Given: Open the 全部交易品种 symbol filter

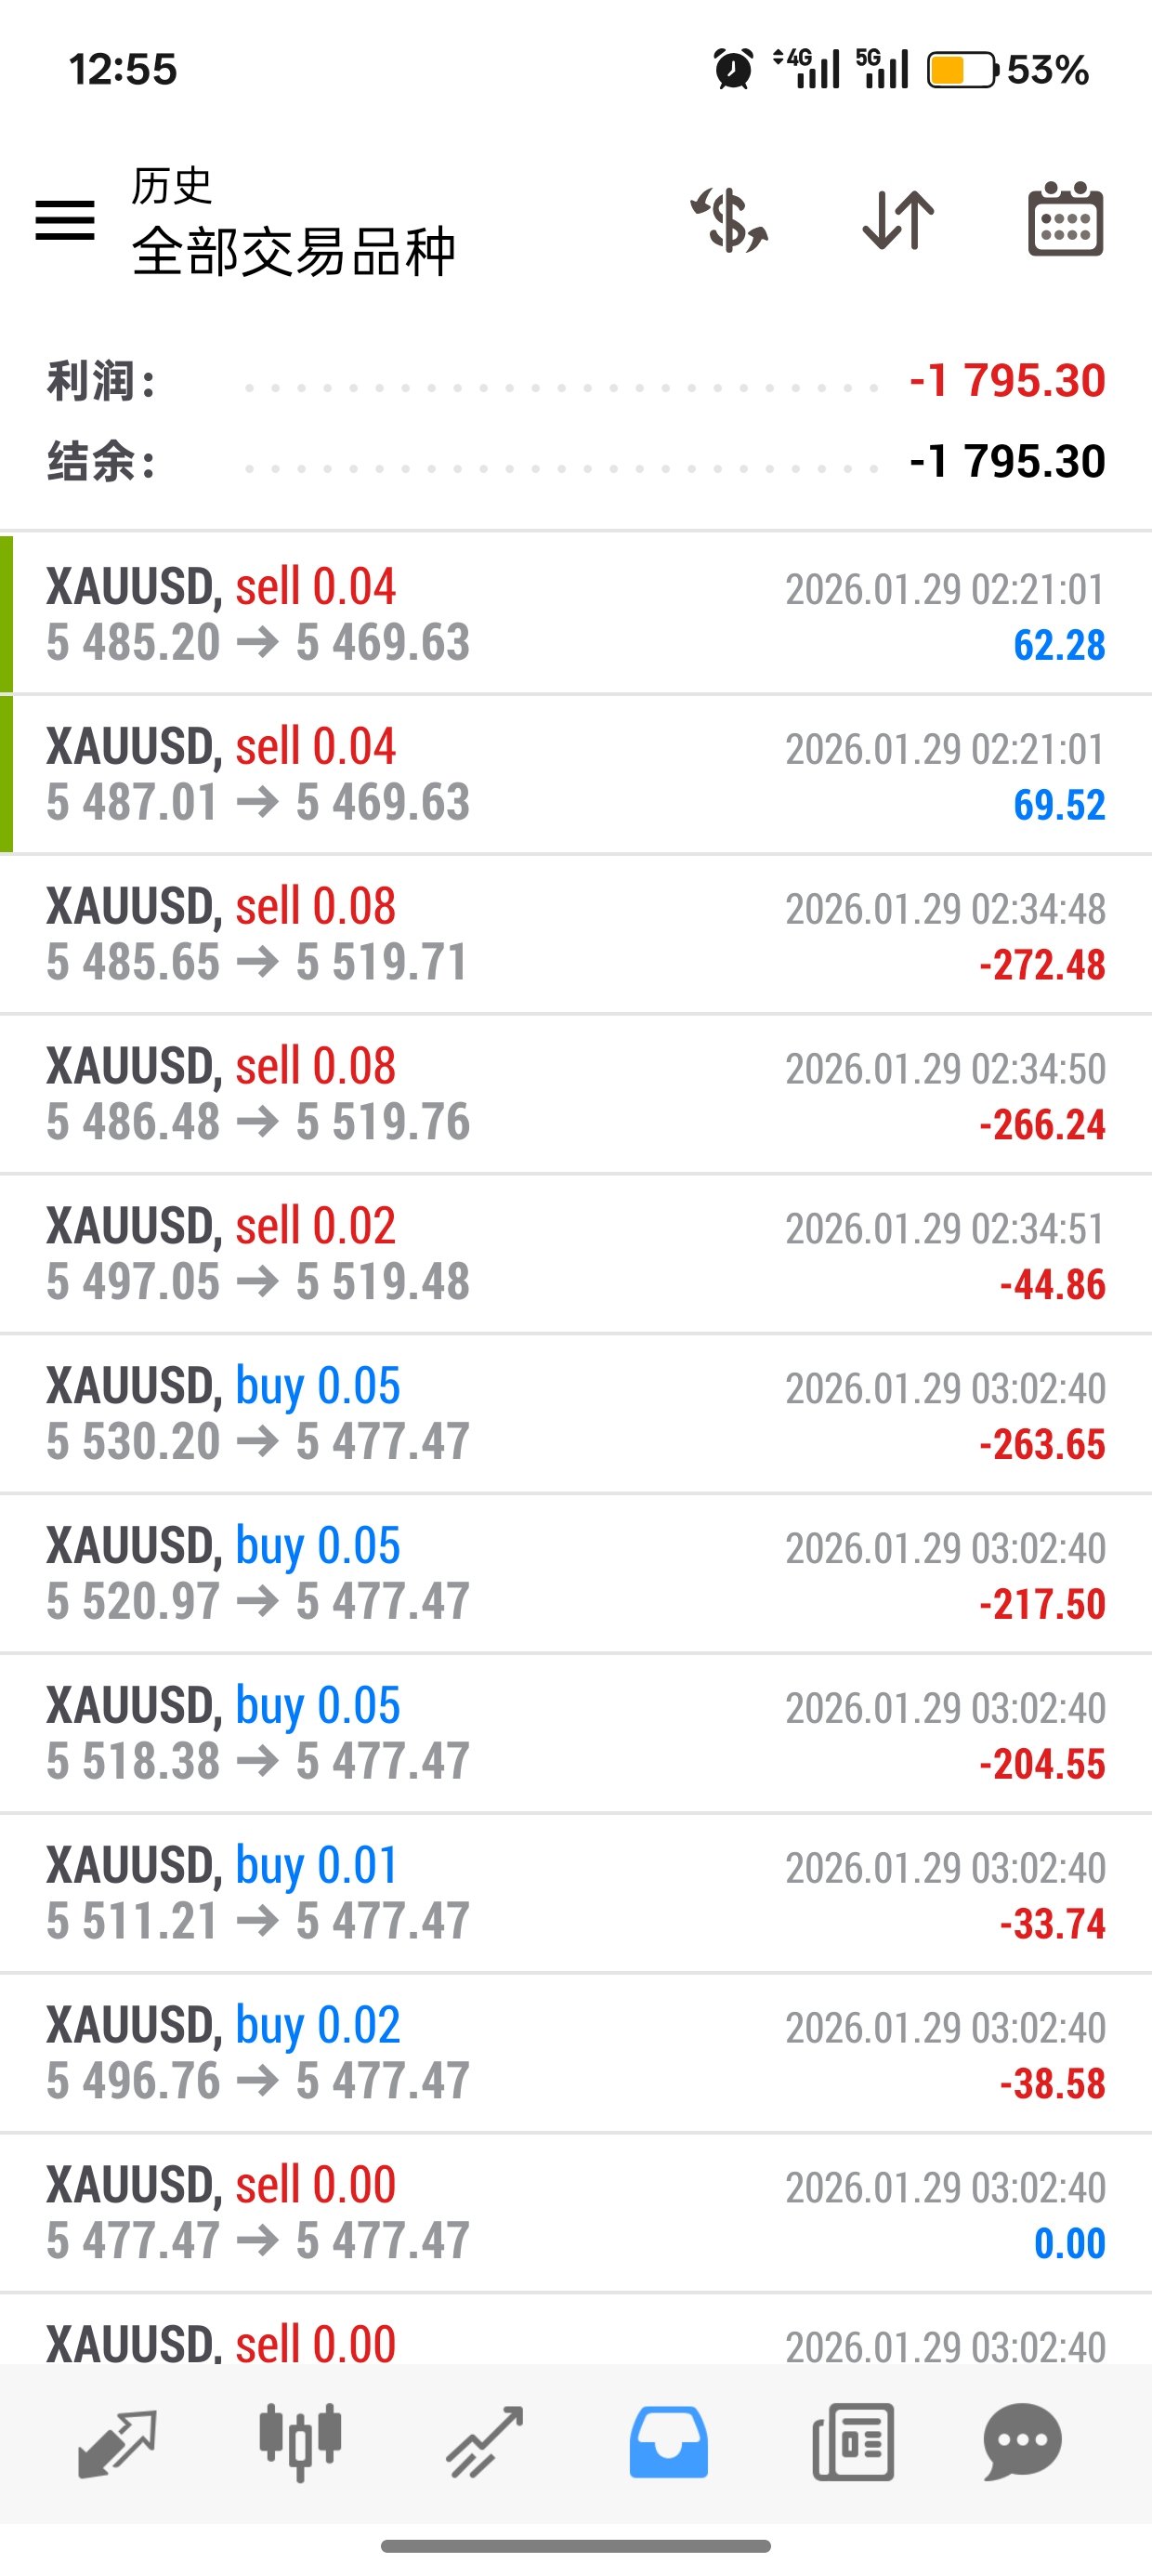Looking at the screenshot, I should (293, 250).
